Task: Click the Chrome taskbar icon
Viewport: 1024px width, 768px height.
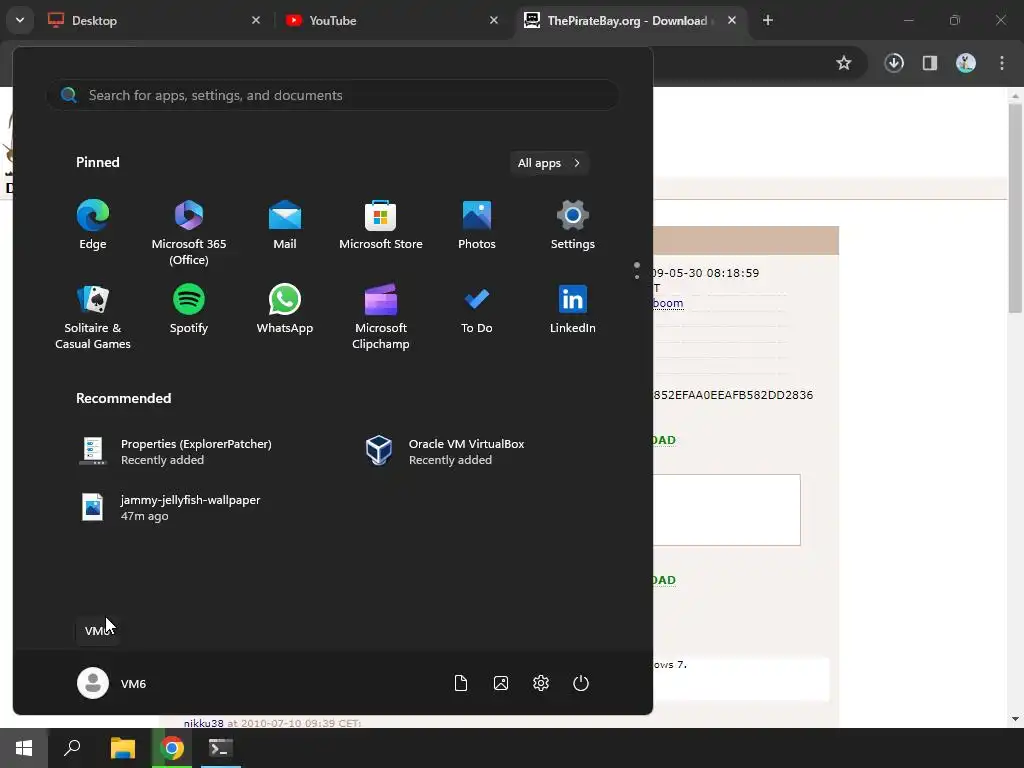Action: click(172, 748)
